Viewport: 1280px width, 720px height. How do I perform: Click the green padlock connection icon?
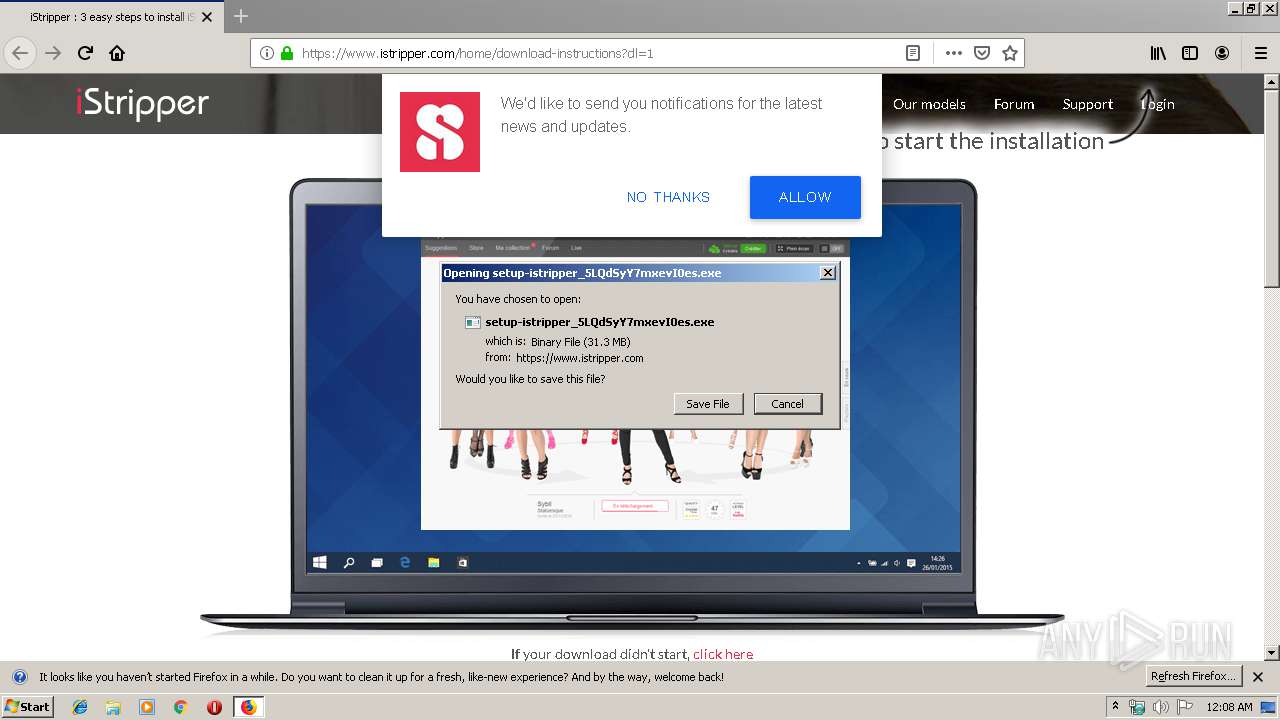pos(287,53)
